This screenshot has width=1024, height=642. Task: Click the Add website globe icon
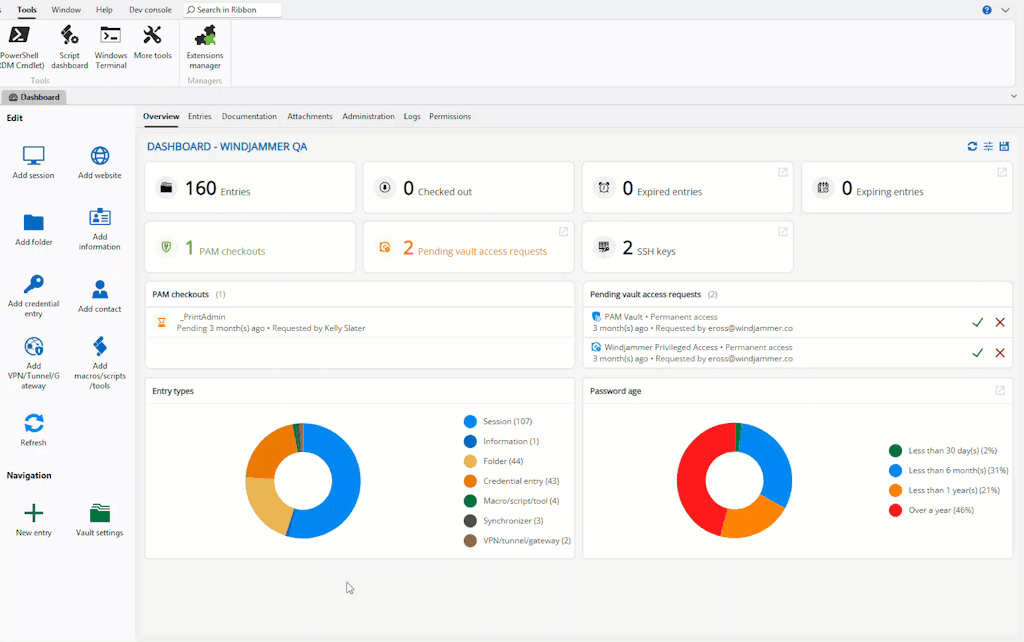(98, 156)
